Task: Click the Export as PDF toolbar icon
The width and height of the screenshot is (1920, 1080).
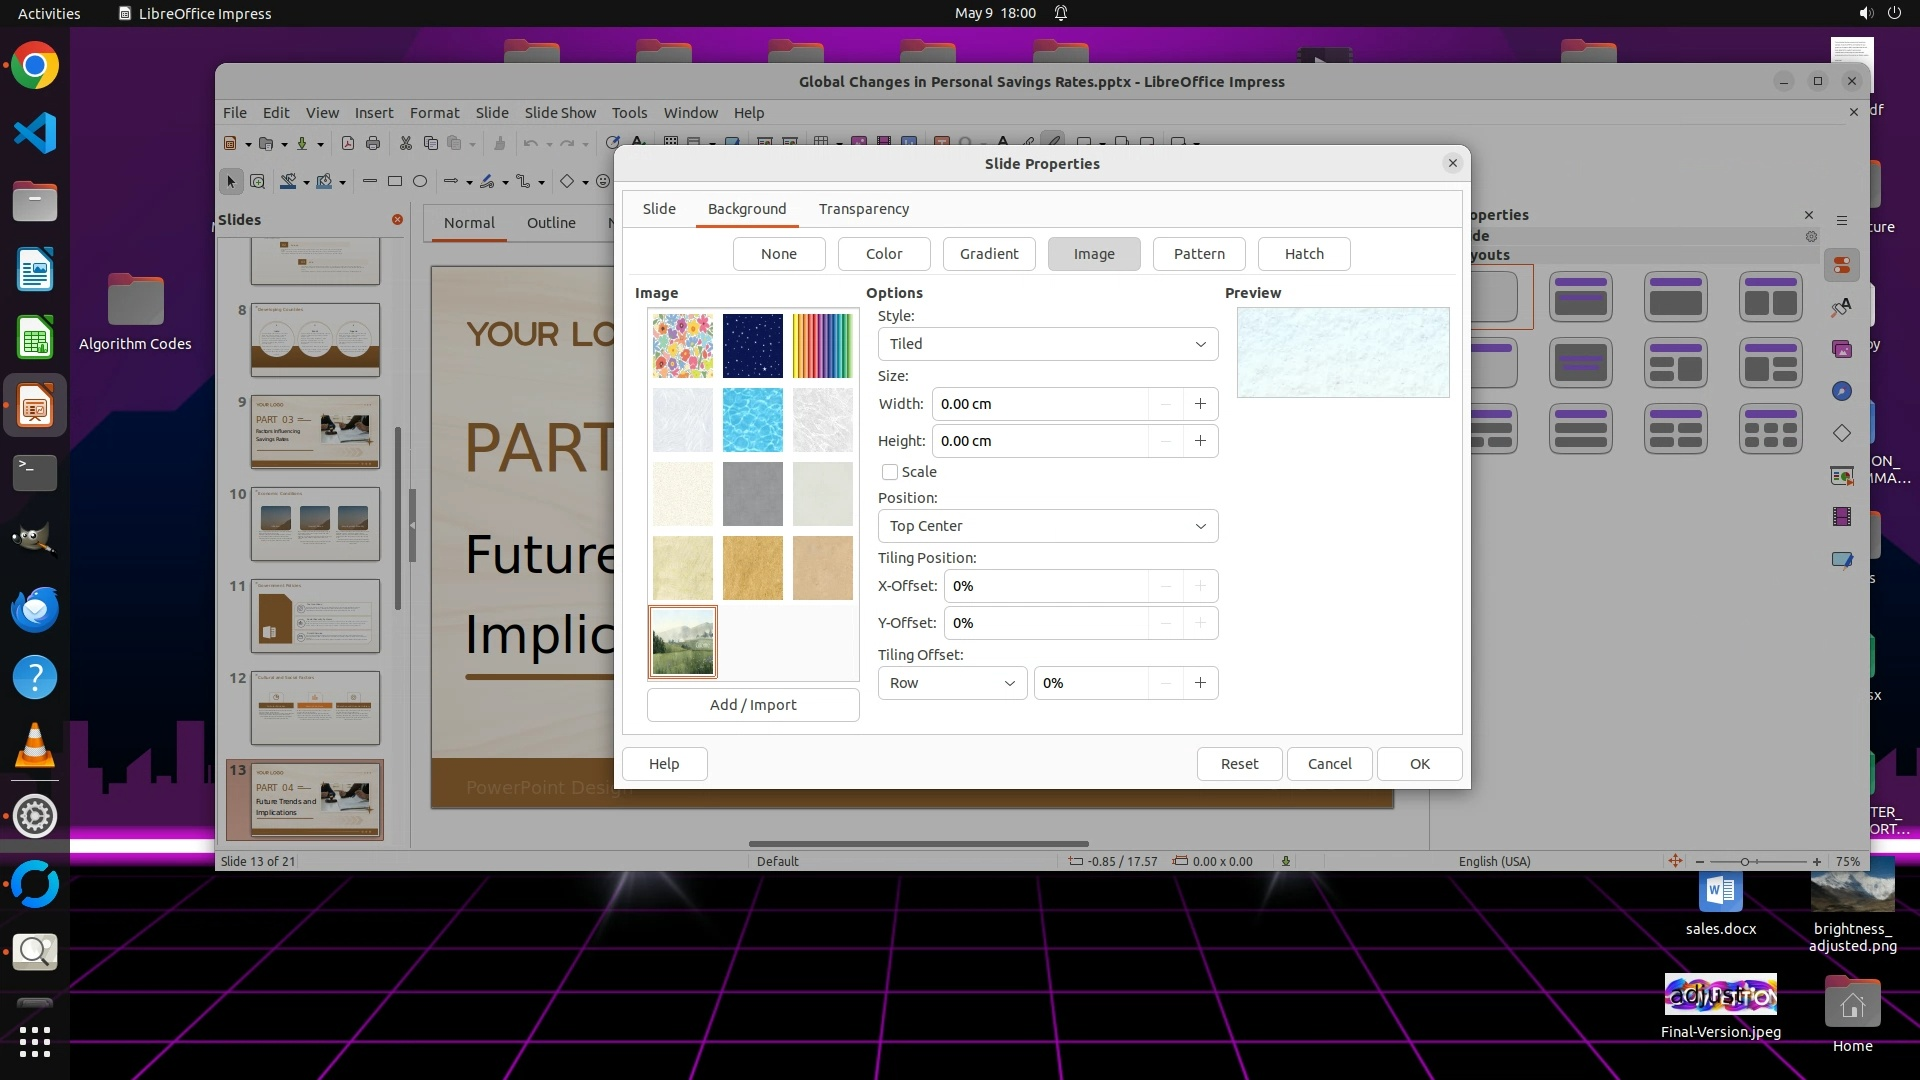Action: coord(347,143)
